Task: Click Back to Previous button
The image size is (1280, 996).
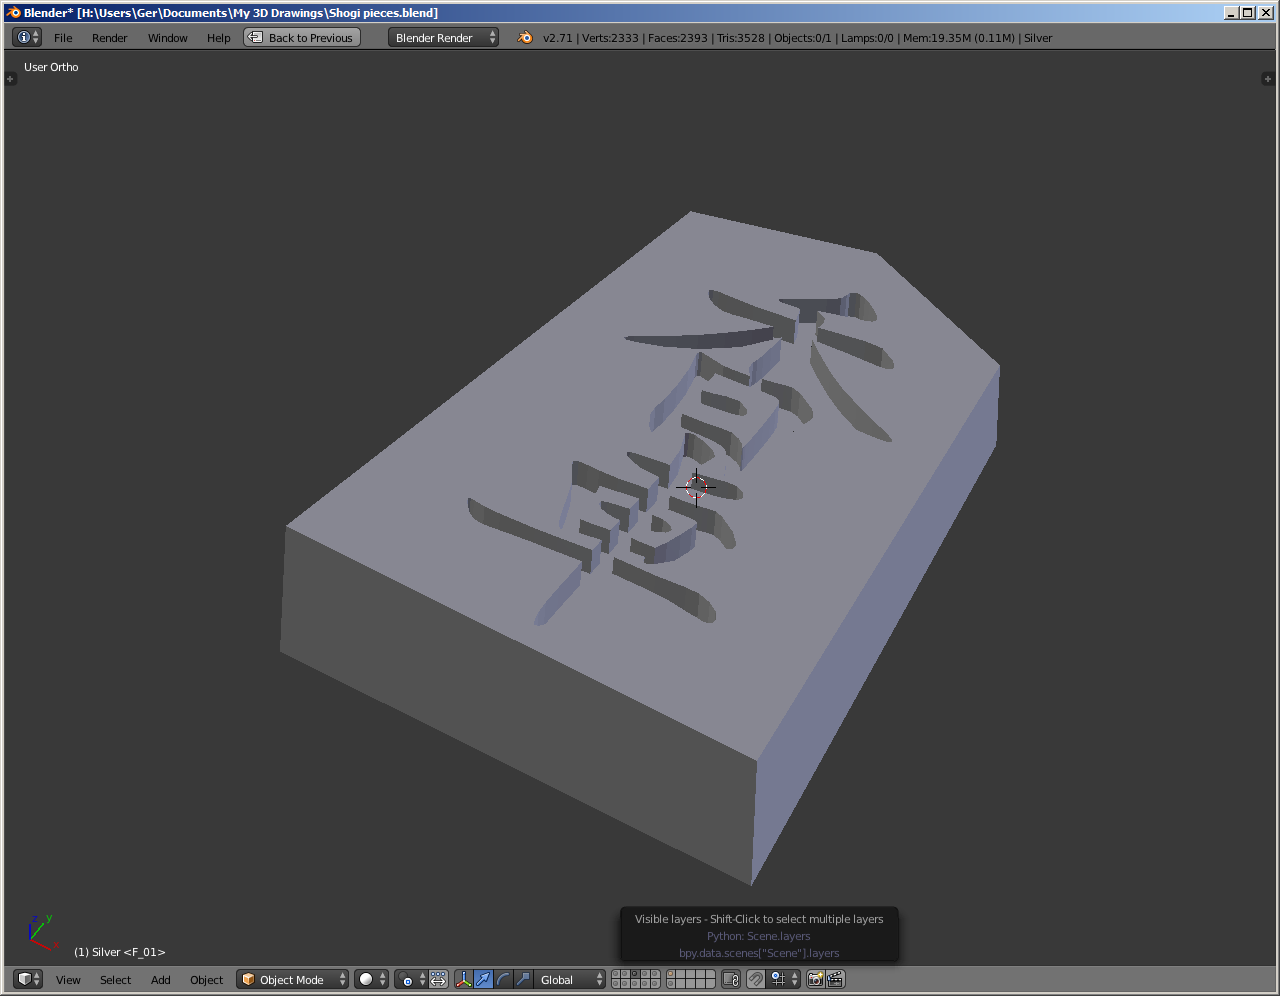Action: click(x=302, y=37)
